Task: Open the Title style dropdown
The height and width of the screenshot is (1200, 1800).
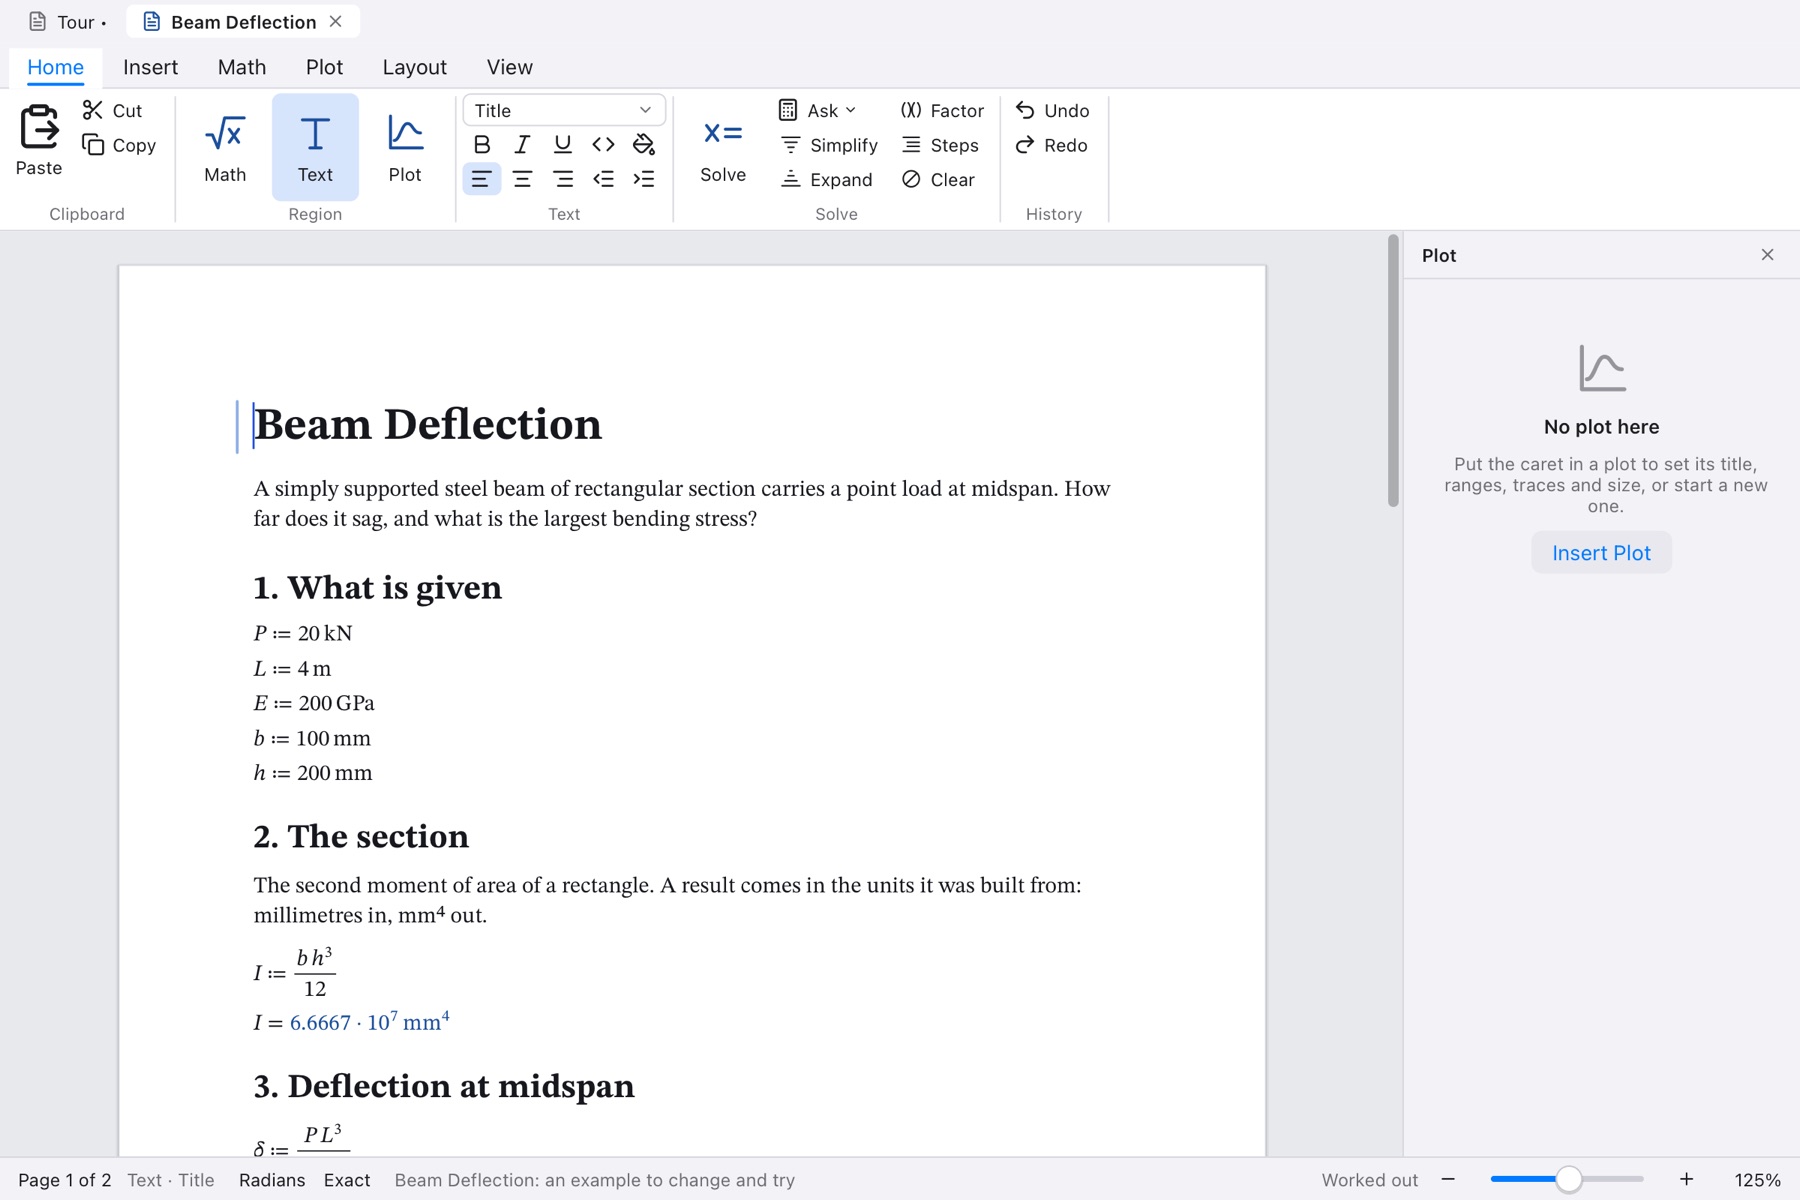Action: coord(564,110)
